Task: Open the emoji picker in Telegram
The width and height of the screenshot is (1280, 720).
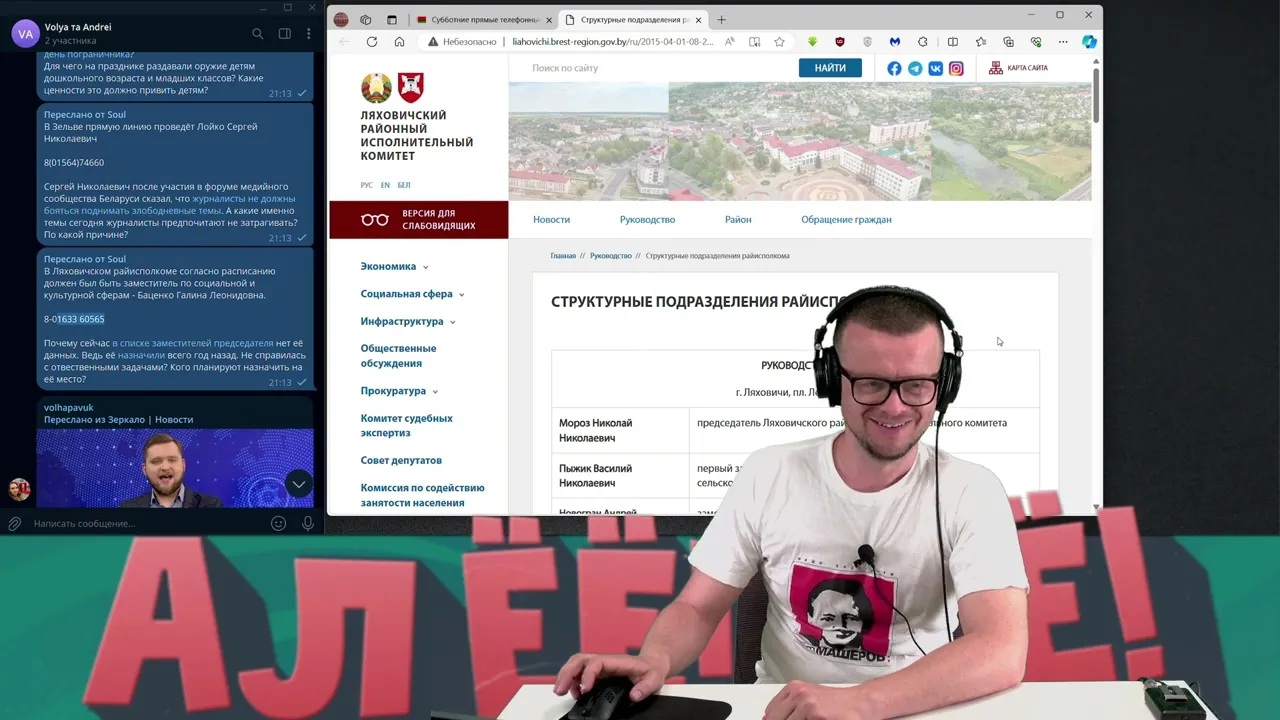Action: 279,523
